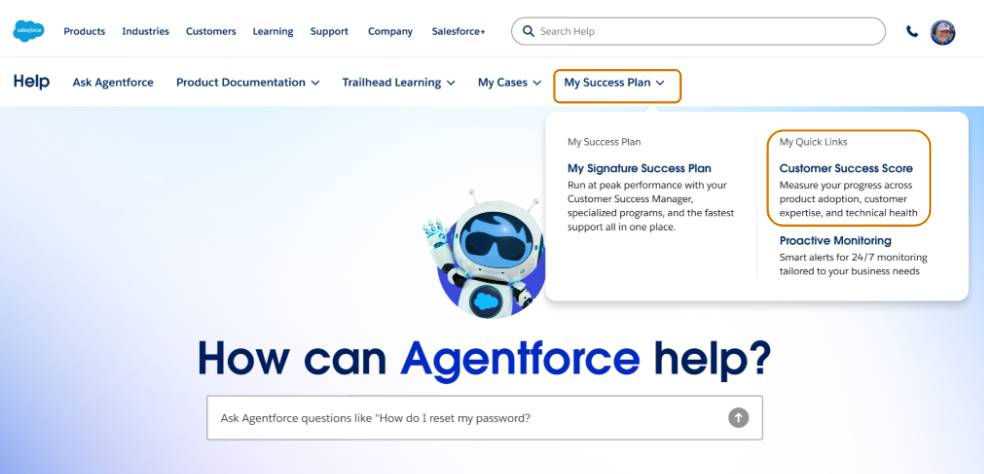
Task: Go to Ask Agentforce
Action: [x=113, y=82]
